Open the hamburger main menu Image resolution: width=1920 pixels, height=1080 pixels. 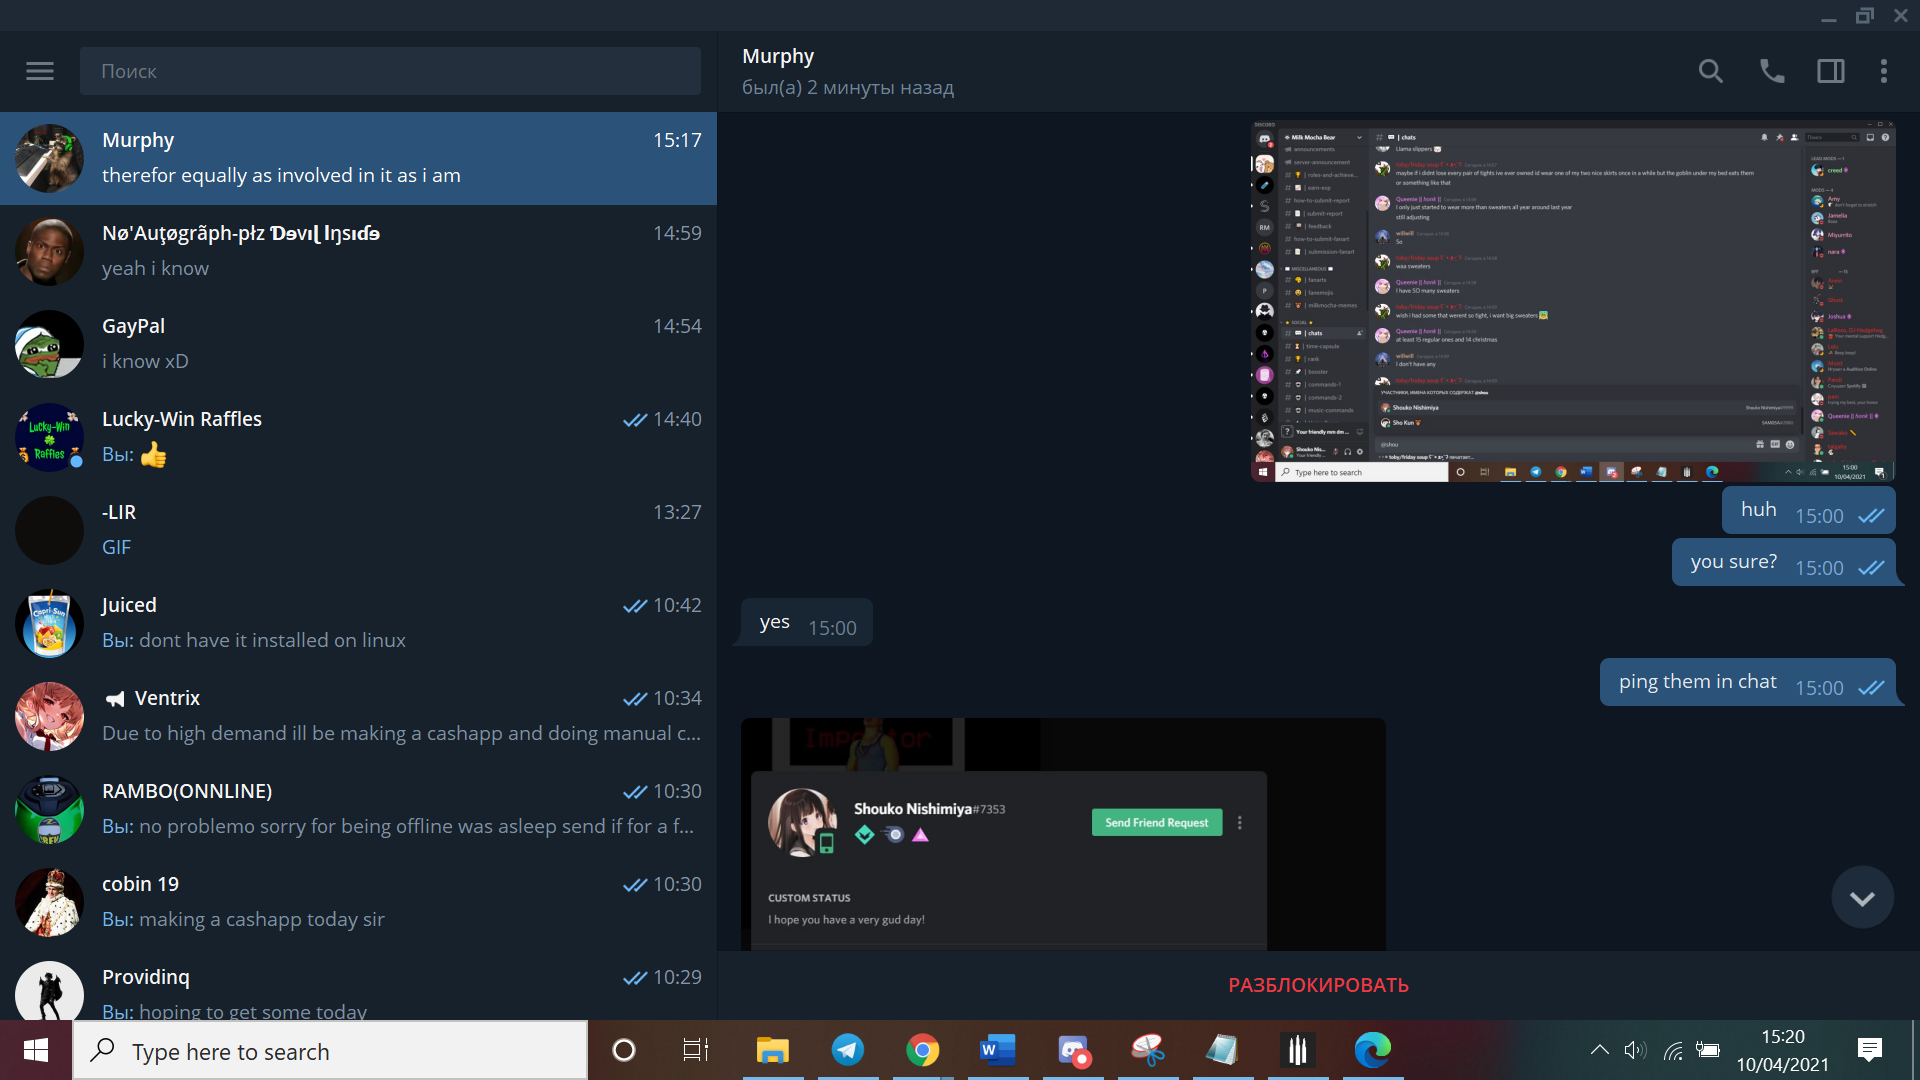click(x=40, y=71)
